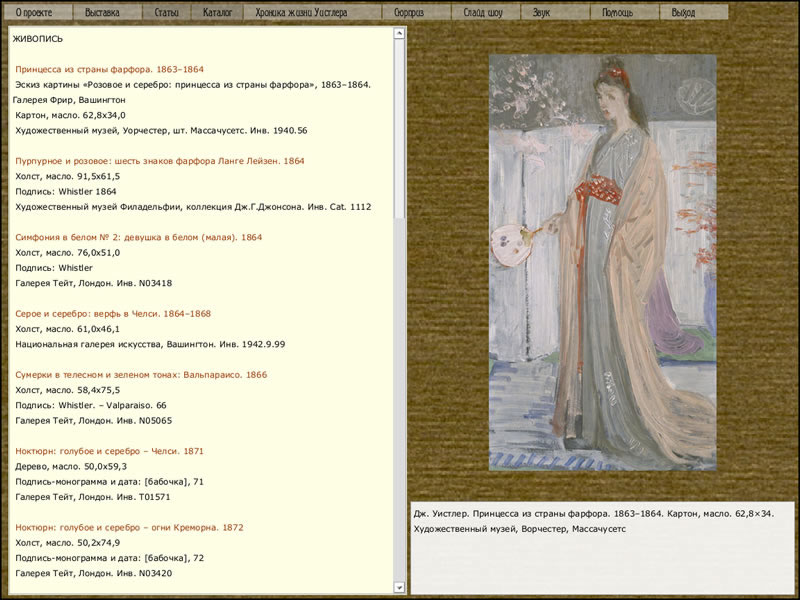Go to the «Выставка» section
The image size is (800, 600).
[x=102, y=13]
